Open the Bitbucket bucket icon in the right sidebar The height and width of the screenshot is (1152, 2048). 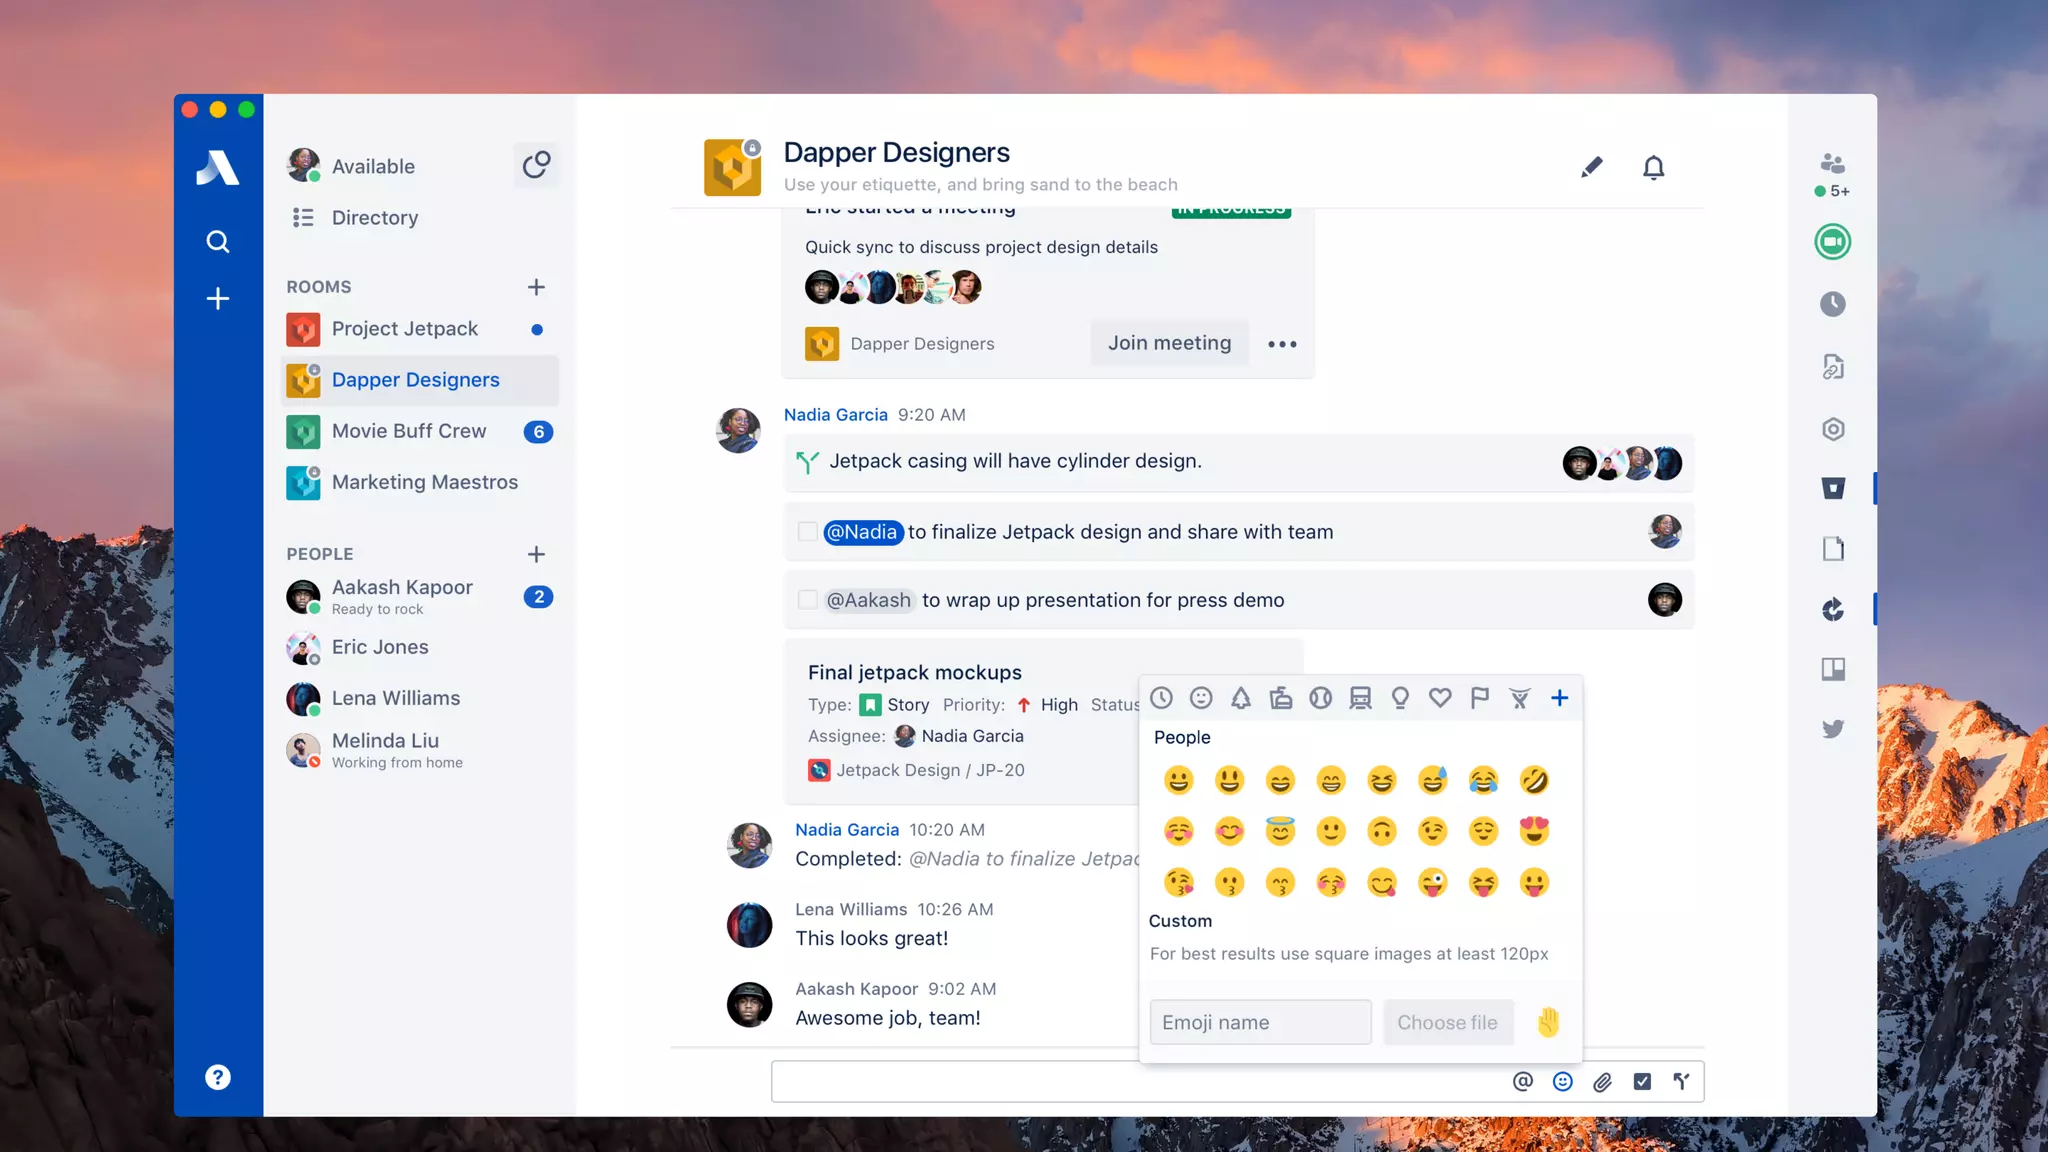pyautogui.click(x=1832, y=488)
